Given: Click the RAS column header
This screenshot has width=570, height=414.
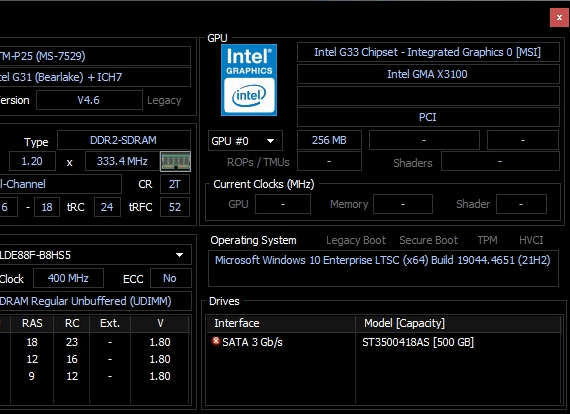Looking at the screenshot, I should click(x=32, y=323).
